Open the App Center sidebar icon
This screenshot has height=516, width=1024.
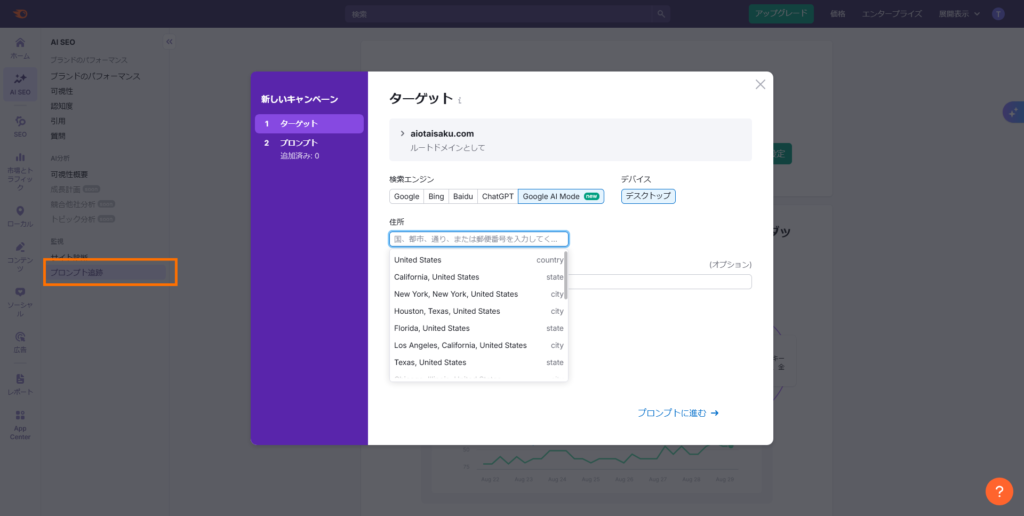click(20, 420)
